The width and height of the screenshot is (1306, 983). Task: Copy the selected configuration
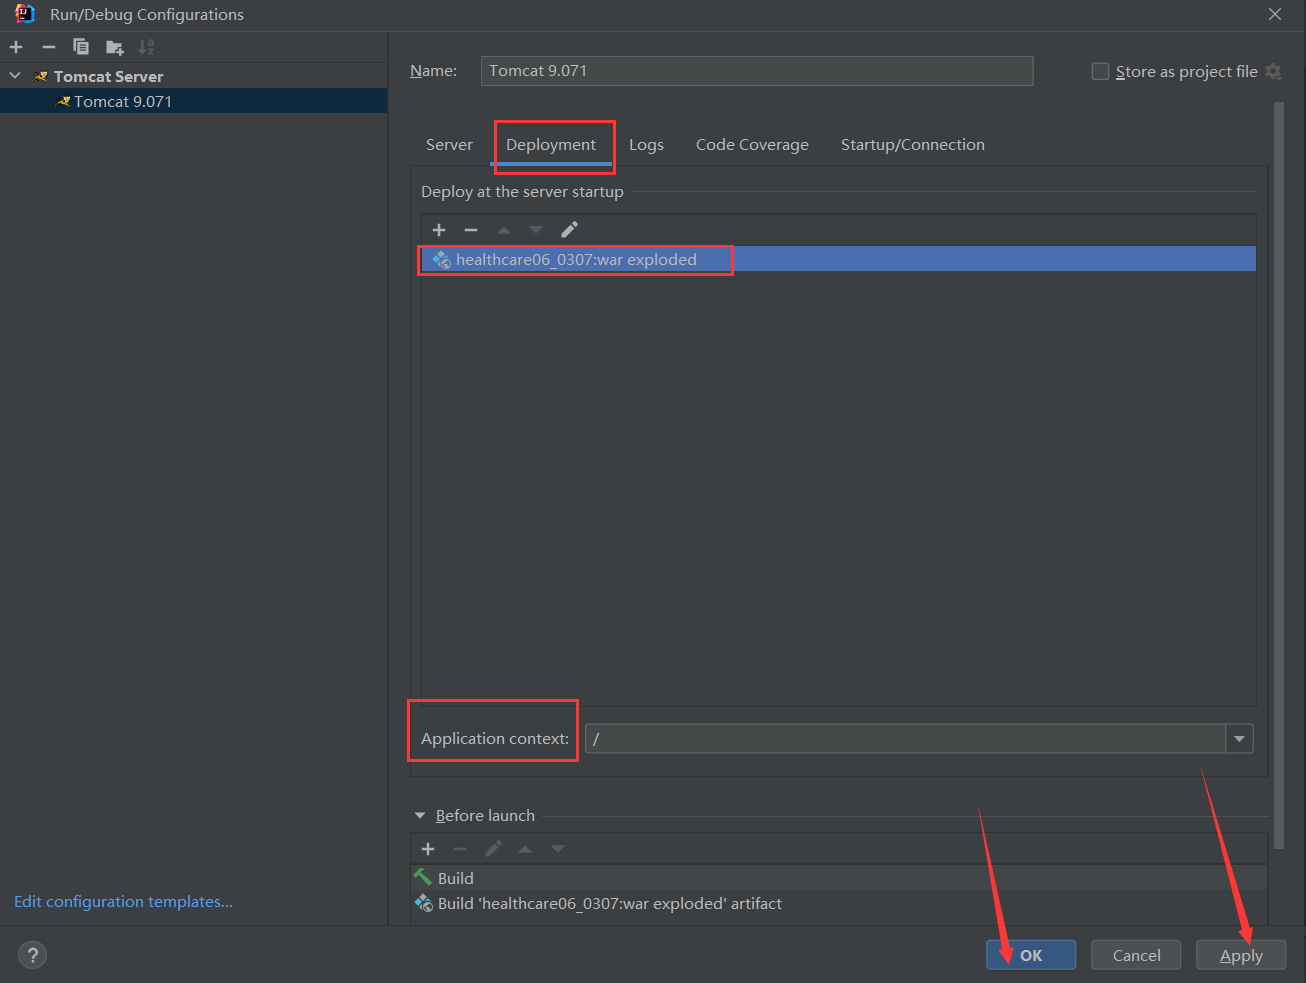[x=81, y=47]
